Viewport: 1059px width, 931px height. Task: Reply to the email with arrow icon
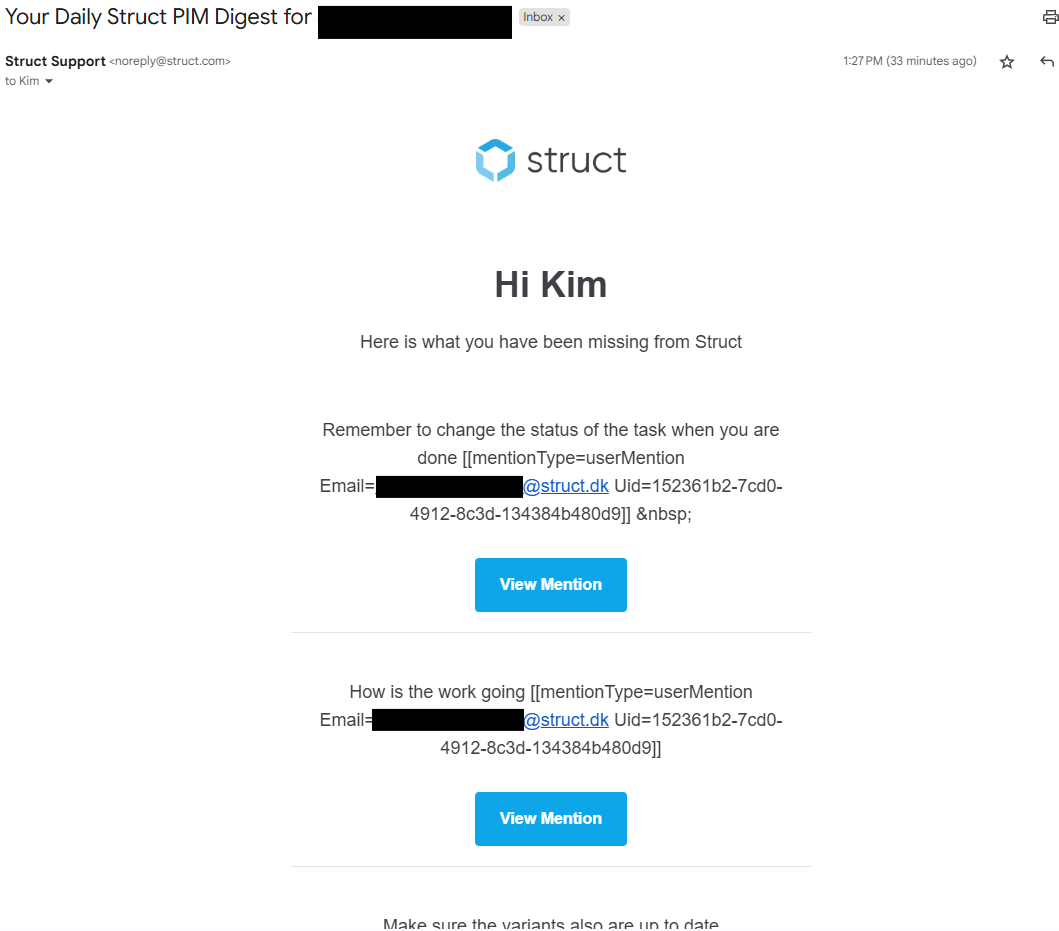click(x=1047, y=62)
